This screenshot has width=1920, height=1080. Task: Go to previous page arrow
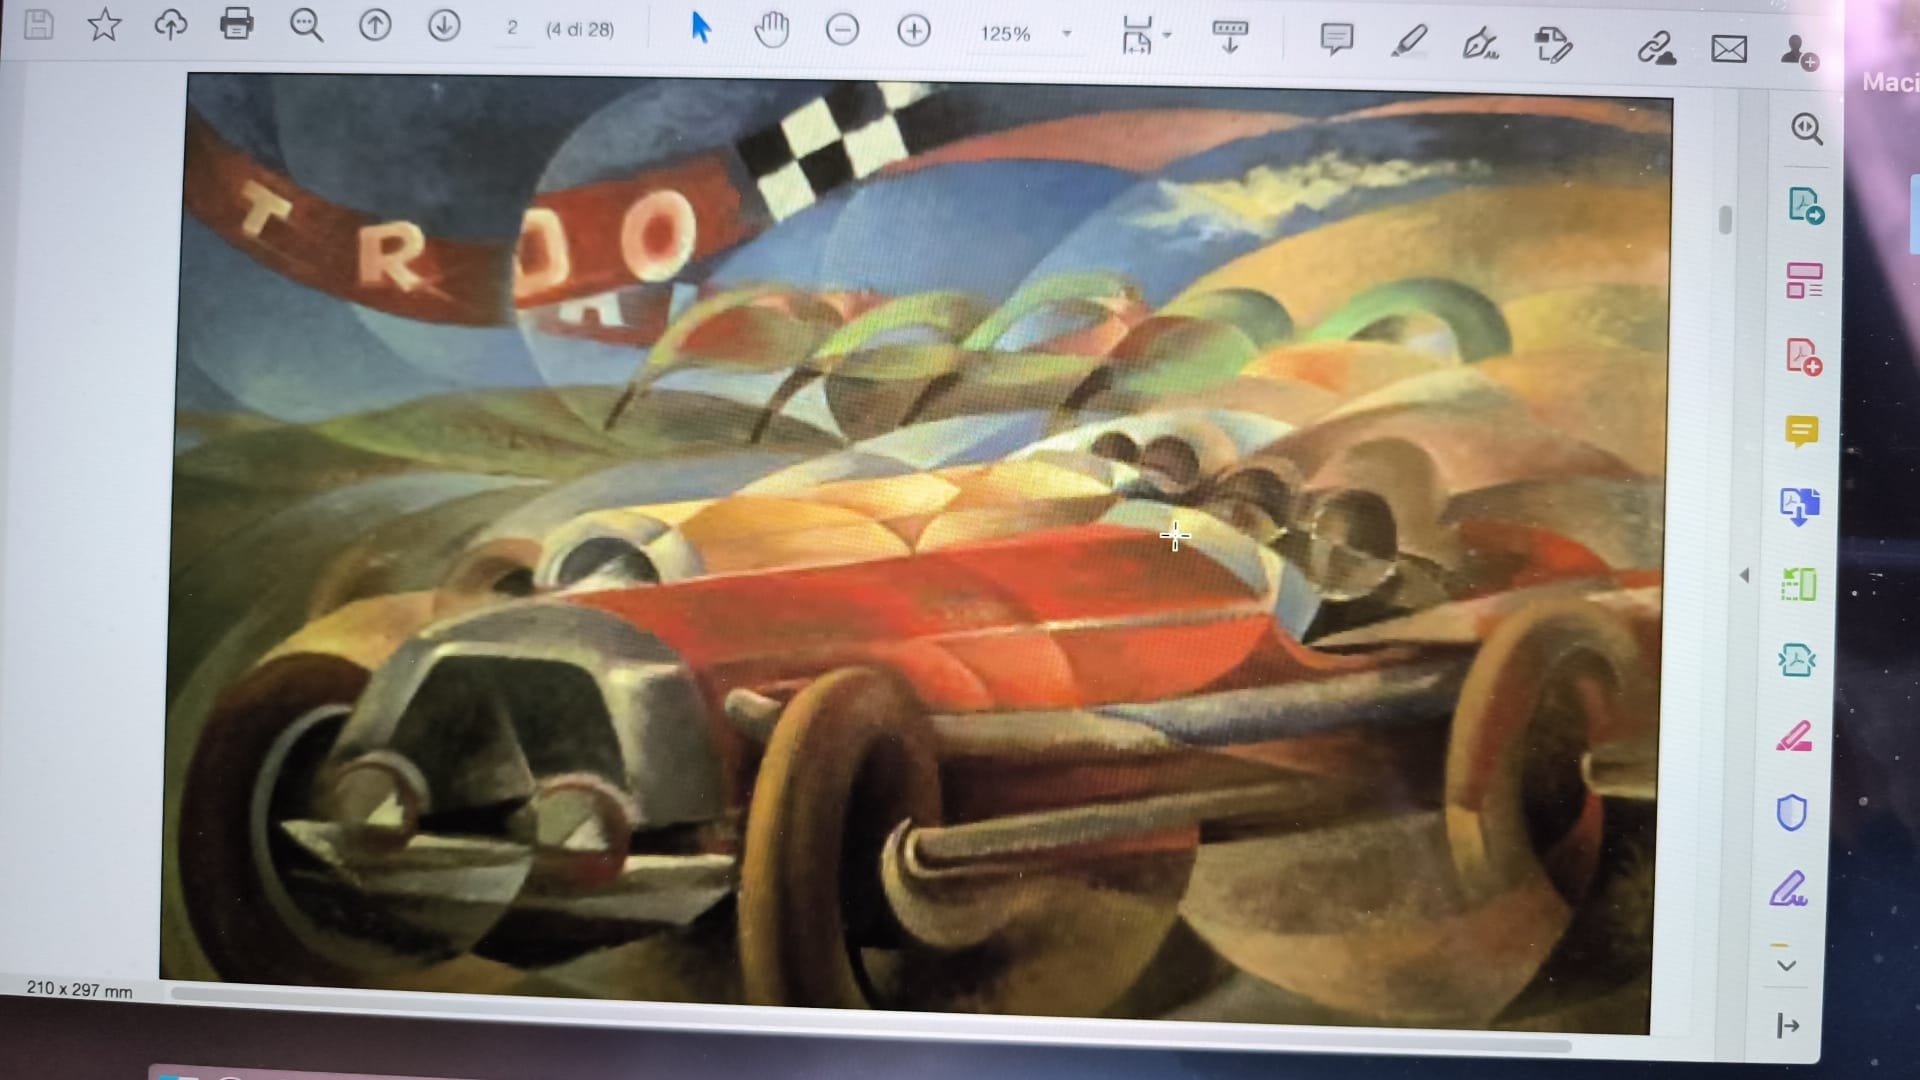(x=375, y=25)
